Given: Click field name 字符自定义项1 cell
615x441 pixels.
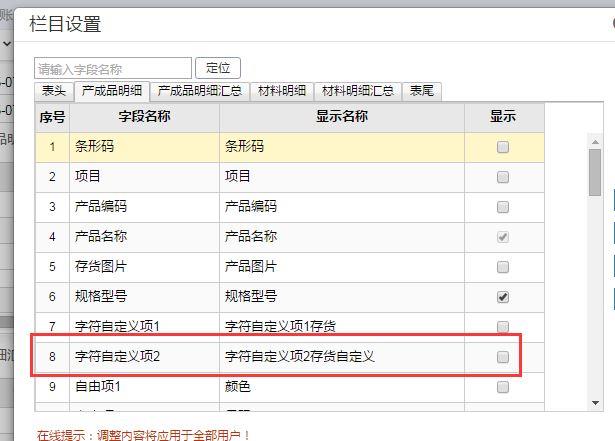Looking at the screenshot, I should 144,326.
